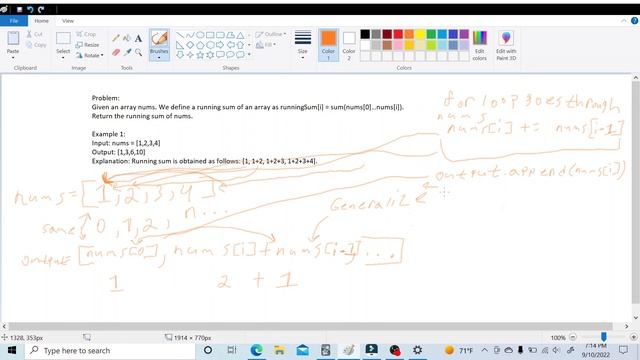Pick the black color swatch

[x=365, y=34]
